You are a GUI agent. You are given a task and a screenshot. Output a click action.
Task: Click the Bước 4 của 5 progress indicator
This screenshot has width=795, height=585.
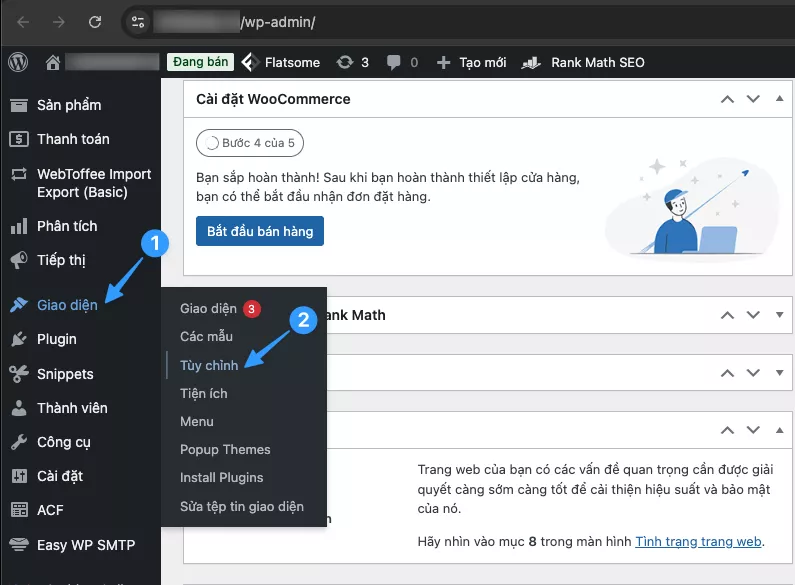click(x=250, y=143)
